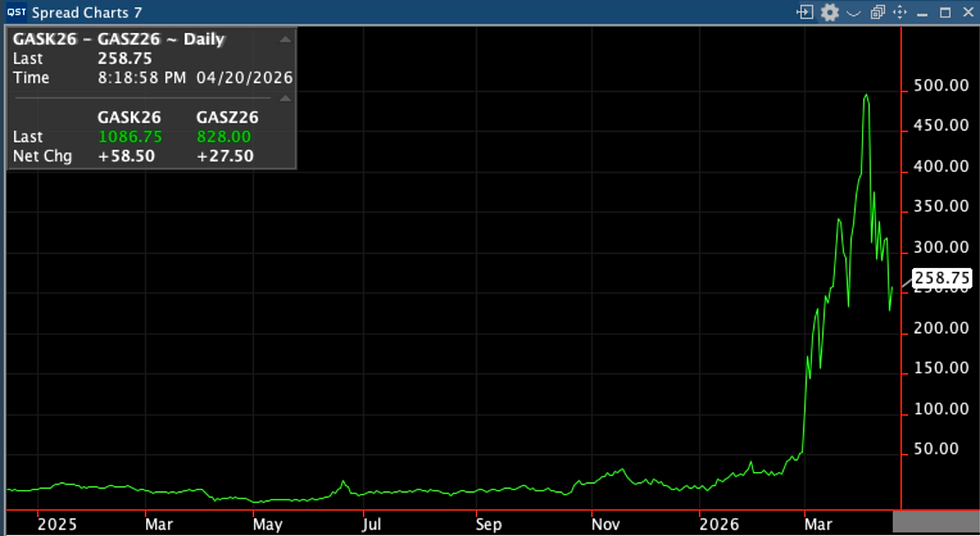The height and width of the screenshot is (536, 980).
Task: Click the GASK26 - GASZ26 ~ Daily title
Action: [x=119, y=39]
